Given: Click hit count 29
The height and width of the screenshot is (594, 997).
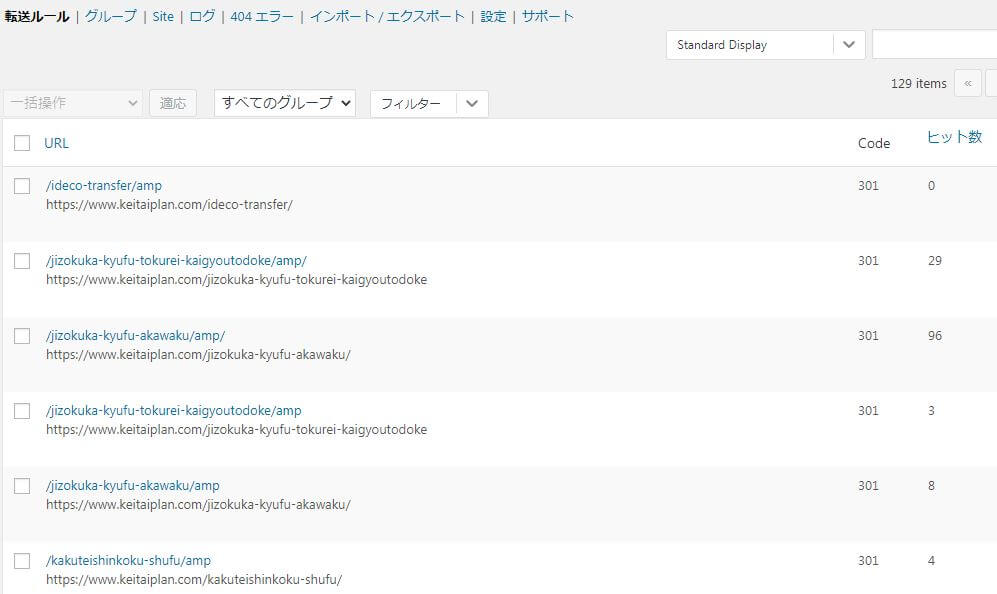Looking at the screenshot, I should click(935, 261).
